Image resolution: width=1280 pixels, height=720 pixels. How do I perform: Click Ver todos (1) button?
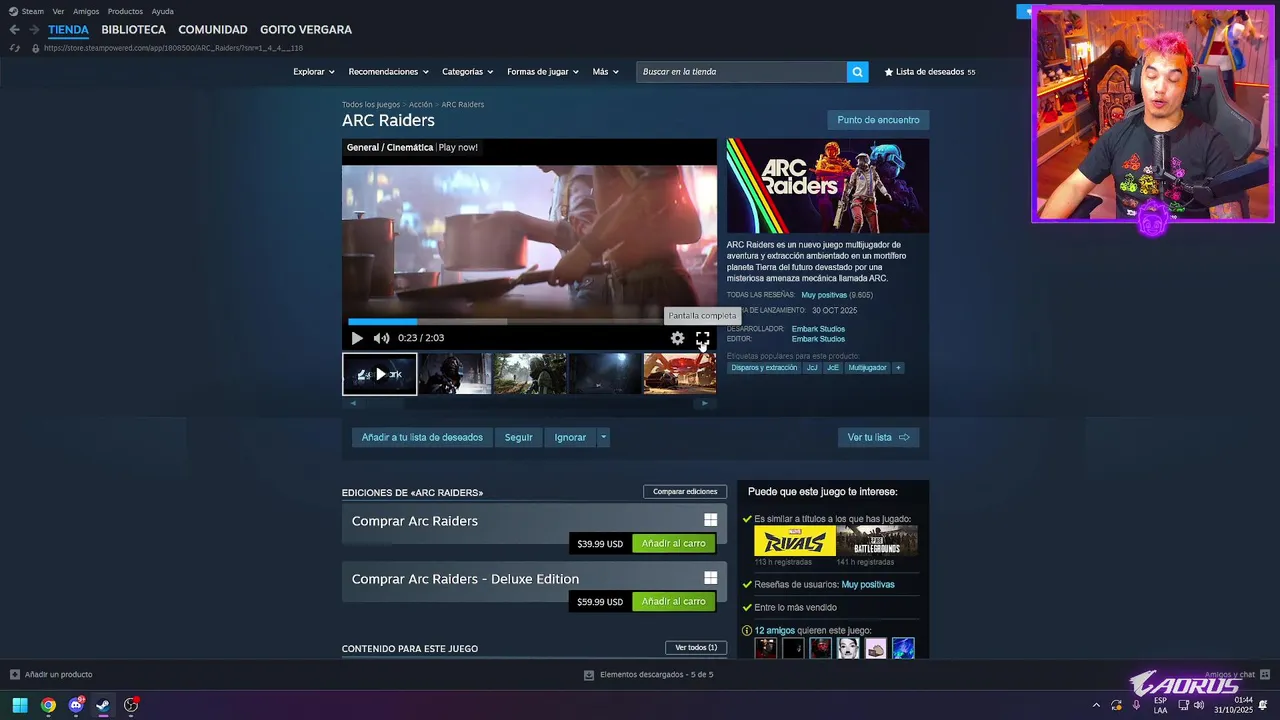pos(696,648)
